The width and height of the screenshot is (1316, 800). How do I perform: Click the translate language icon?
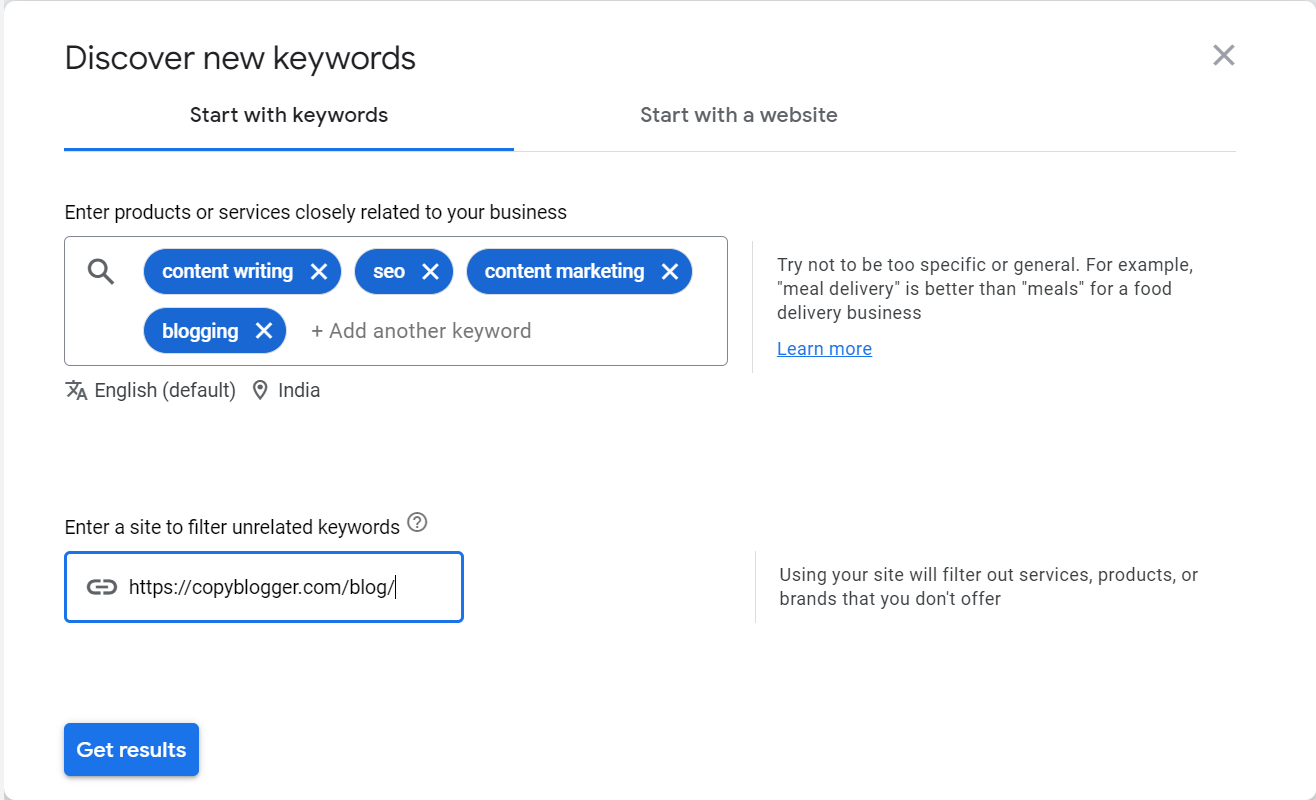click(x=76, y=390)
